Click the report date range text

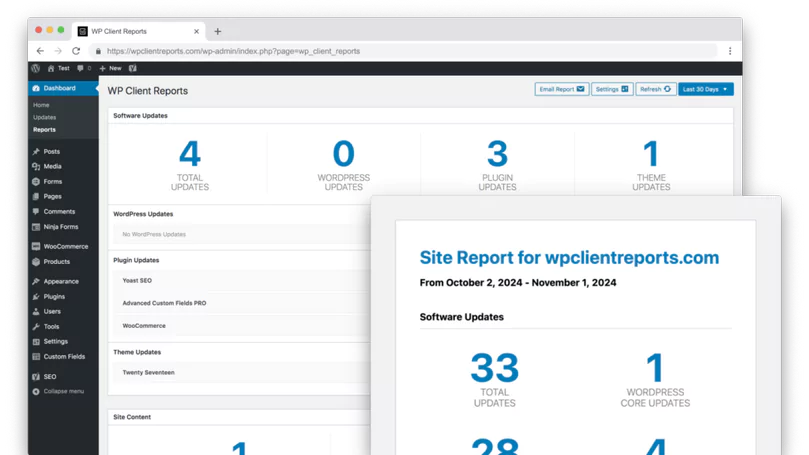coord(517,283)
